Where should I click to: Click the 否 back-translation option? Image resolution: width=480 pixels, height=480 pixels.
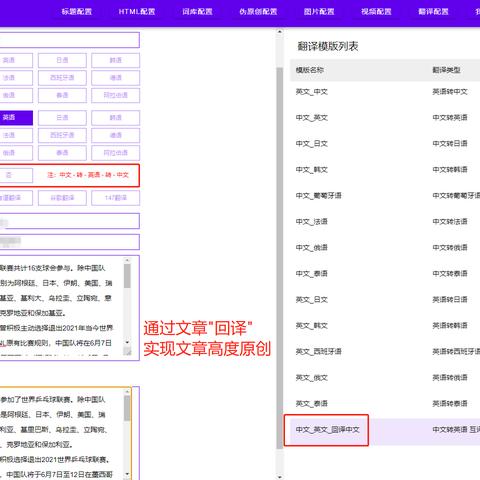[x=16, y=175]
